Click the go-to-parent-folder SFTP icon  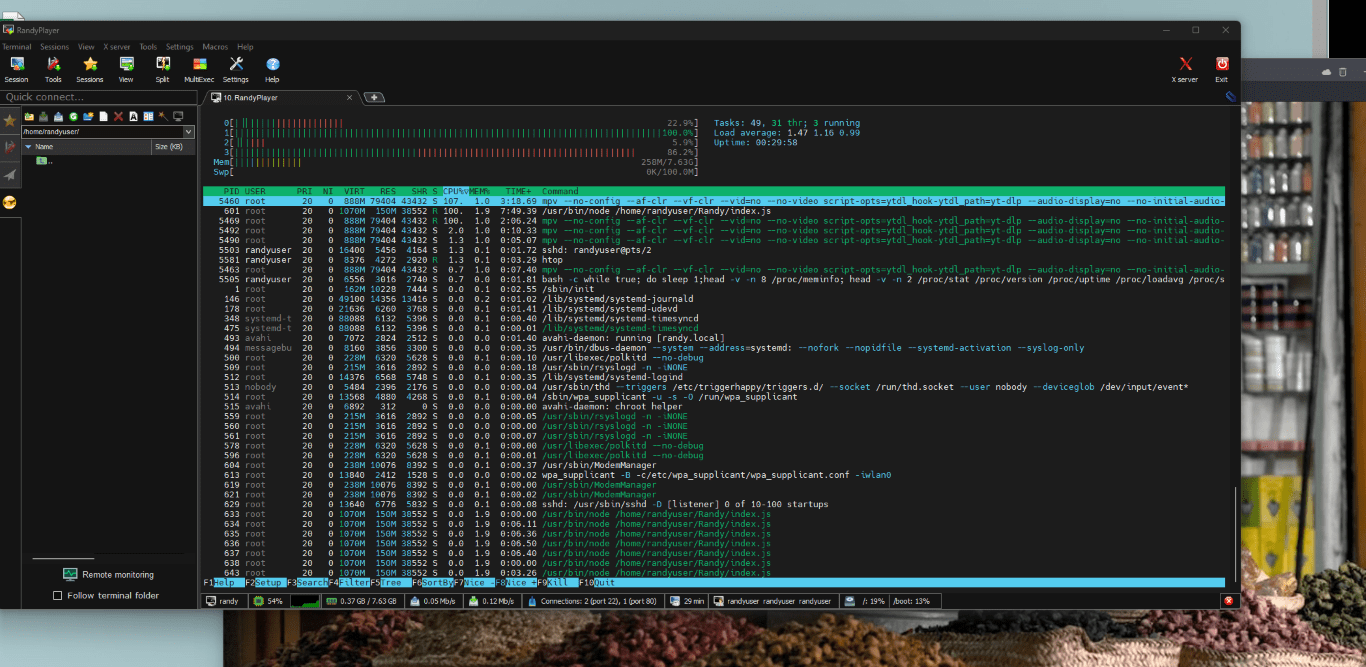click(x=29, y=116)
